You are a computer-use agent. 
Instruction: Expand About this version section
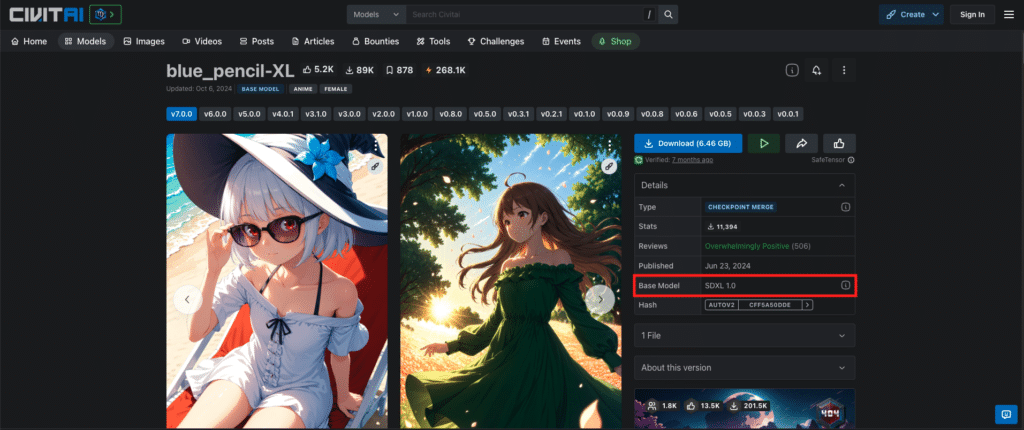[744, 367]
